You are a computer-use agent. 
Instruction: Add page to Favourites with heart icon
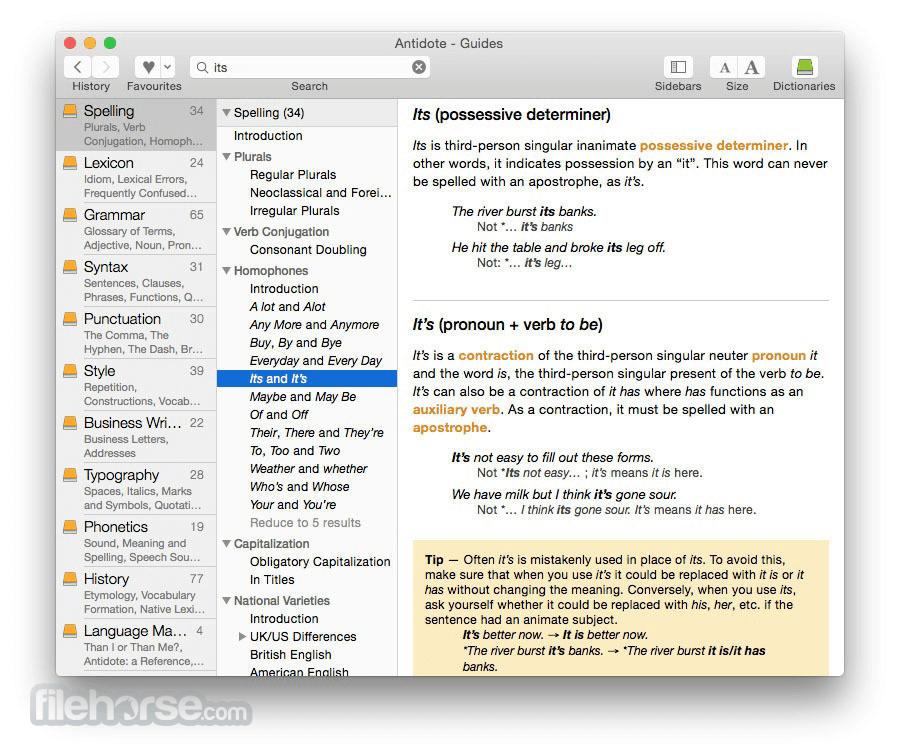click(148, 67)
